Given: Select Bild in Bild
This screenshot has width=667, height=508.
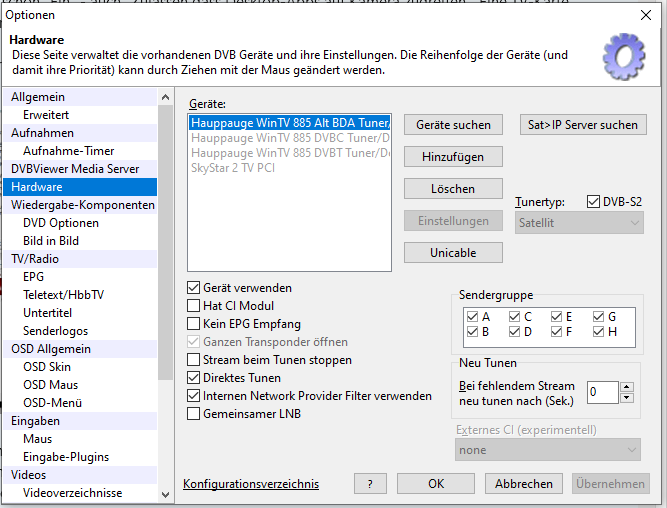Looking at the screenshot, I should click(80, 241).
